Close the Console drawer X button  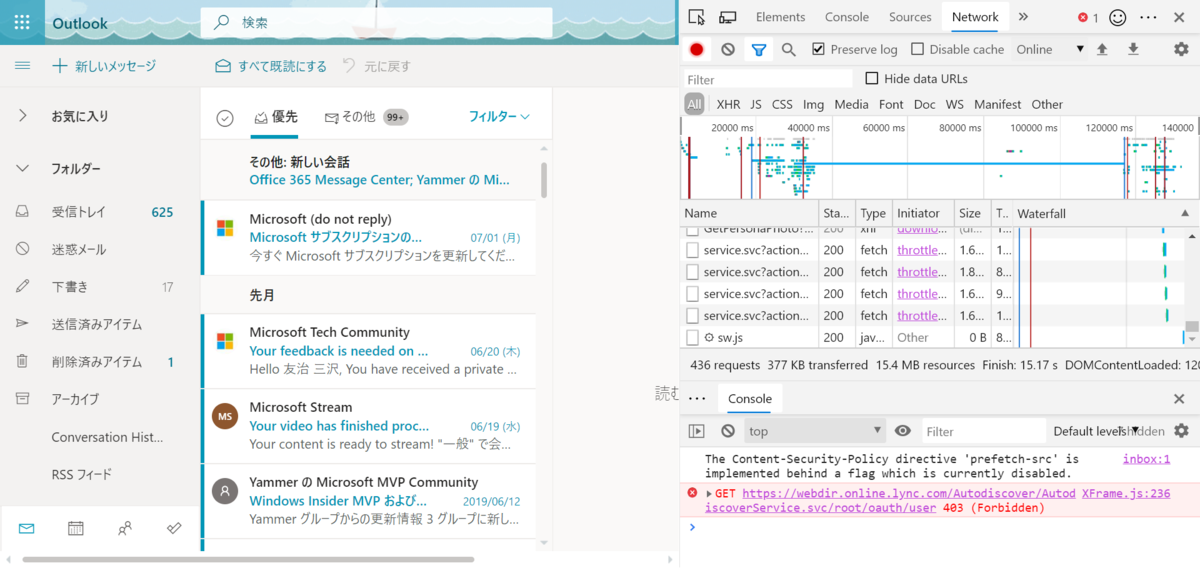[1179, 399]
